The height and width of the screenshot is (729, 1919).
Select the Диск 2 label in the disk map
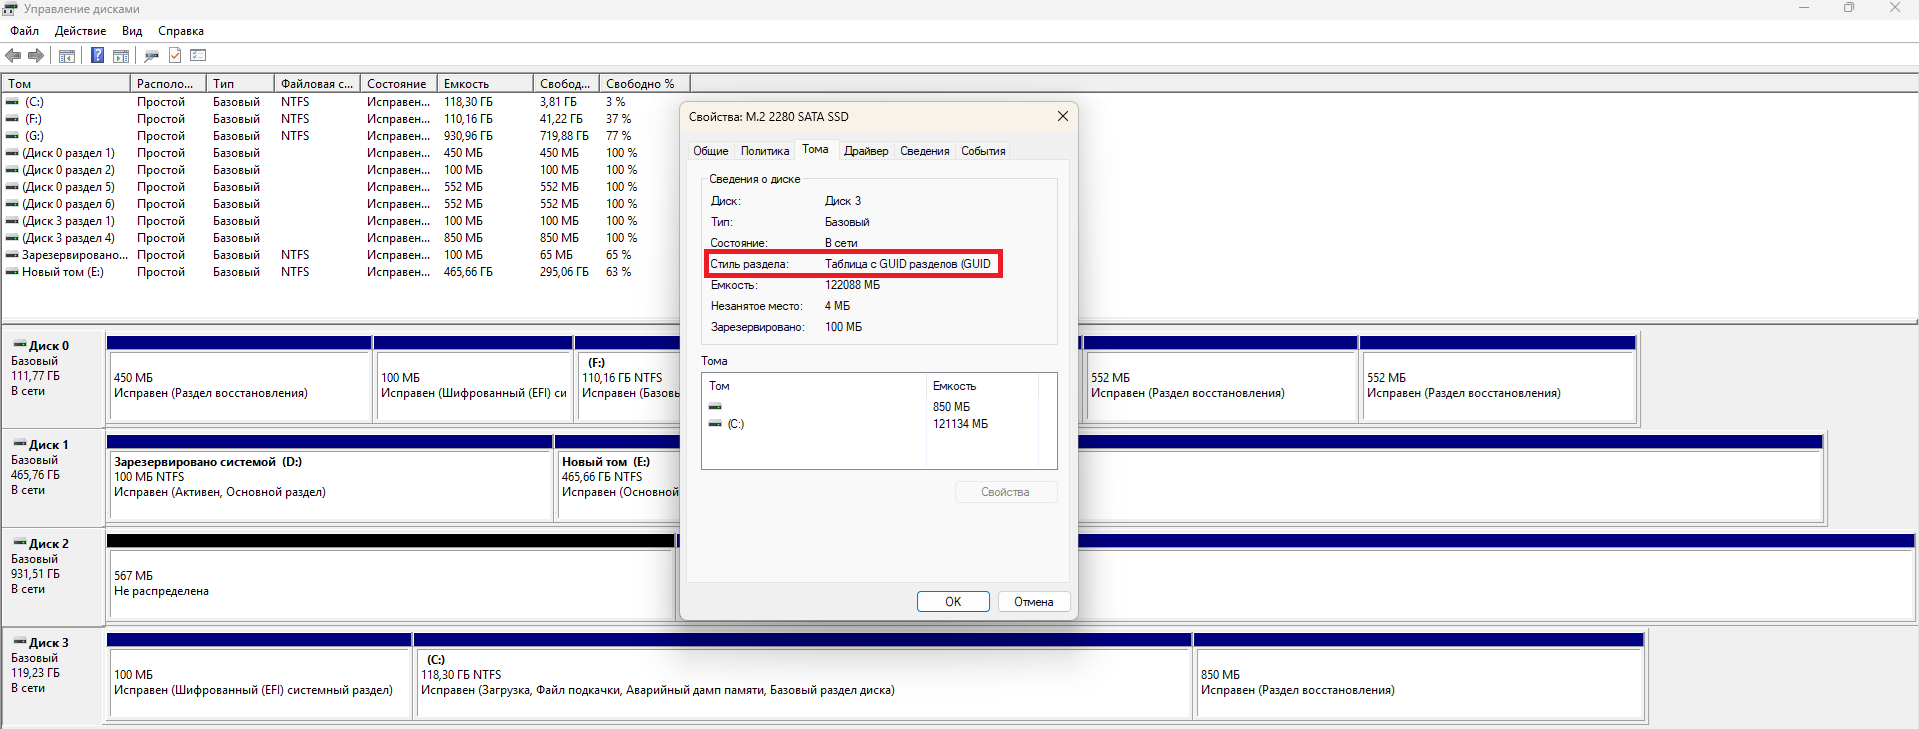coord(48,544)
